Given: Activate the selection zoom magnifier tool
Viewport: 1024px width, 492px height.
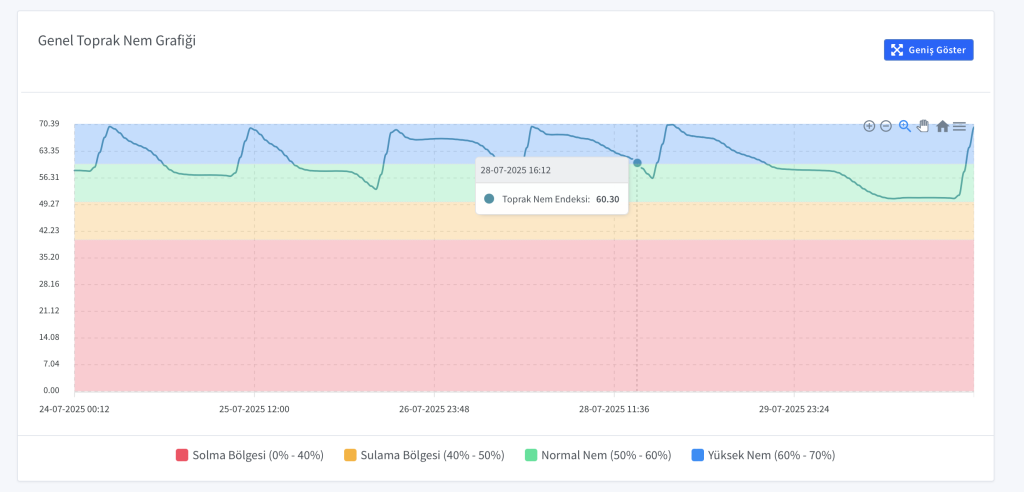Looking at the screenshot, I should tap(904, 126).
